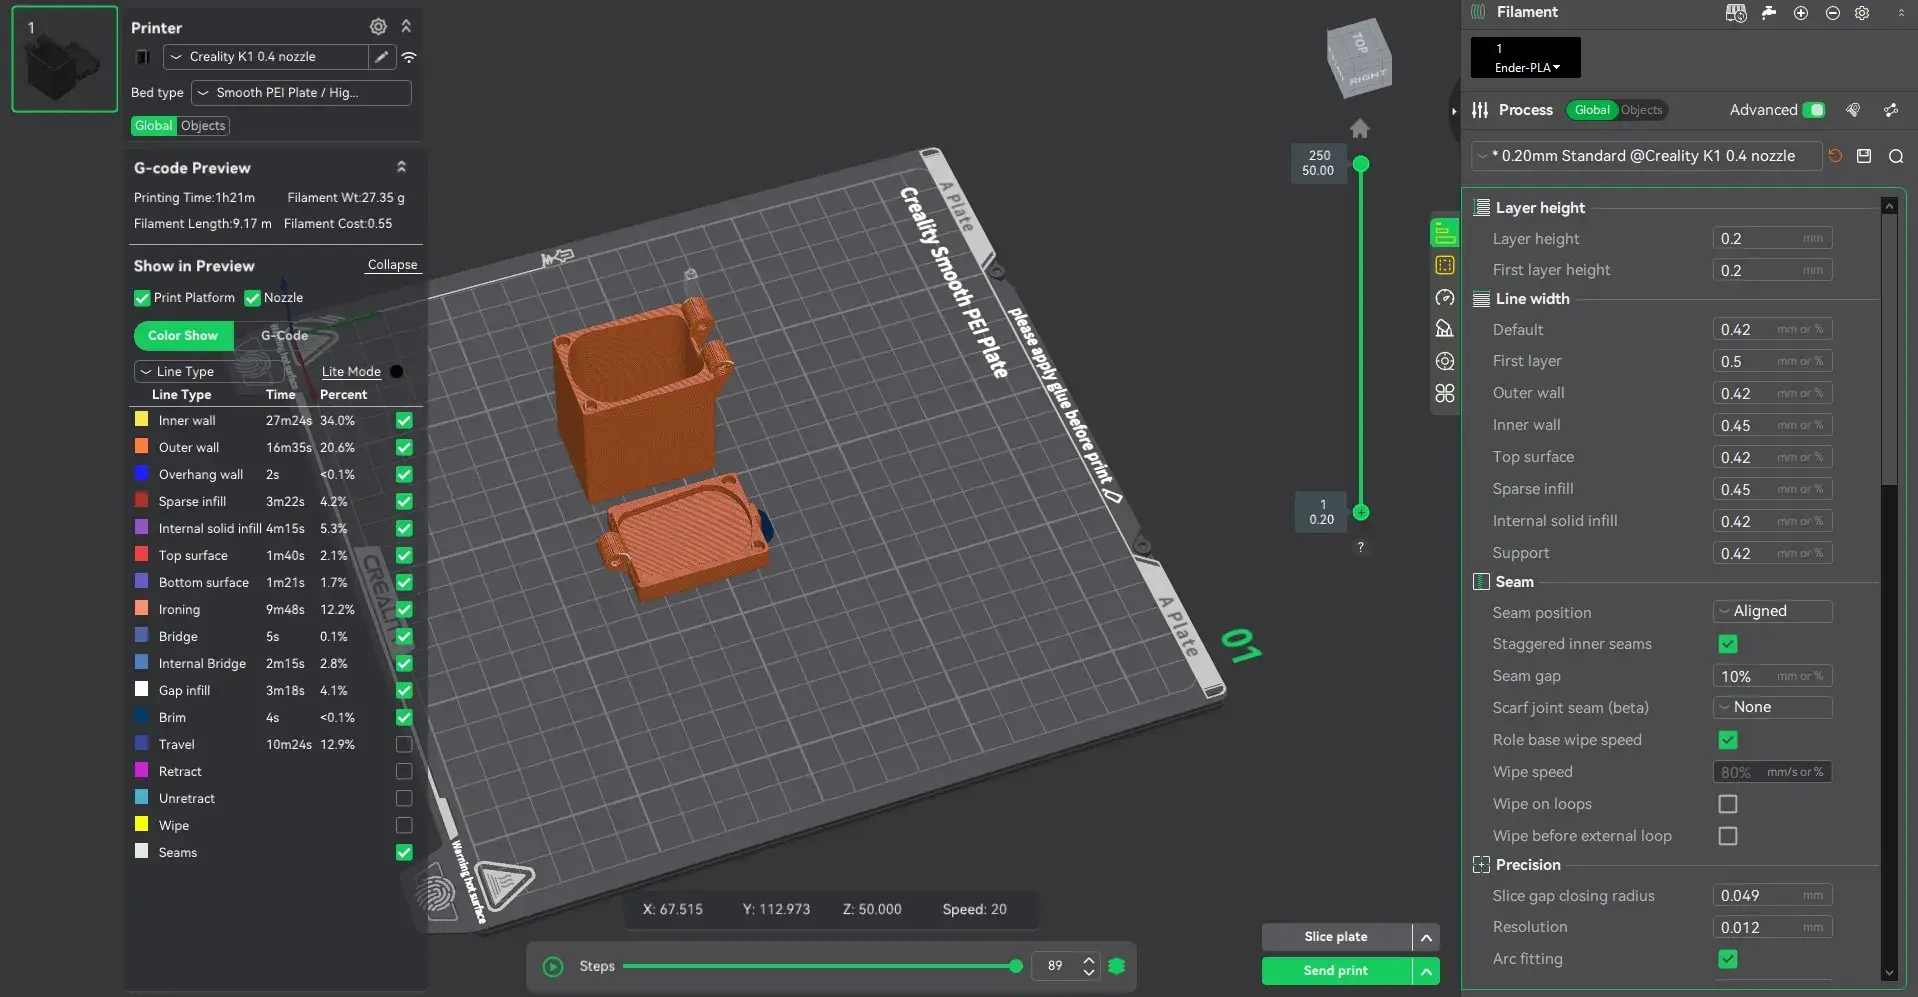The image size is (1918, 997).
Task: Open the Seam position dropdown
Action: click(x=1773, y=611)
